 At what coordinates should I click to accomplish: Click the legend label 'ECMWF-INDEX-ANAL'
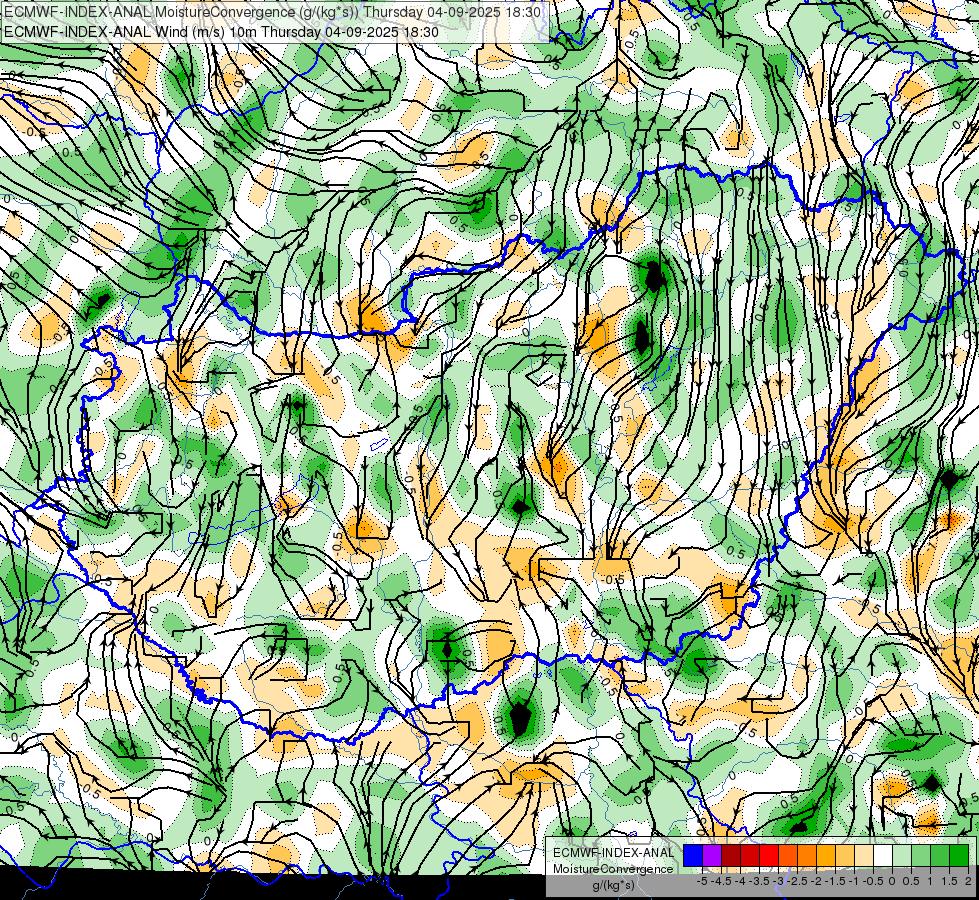click(x=614, y=853)
